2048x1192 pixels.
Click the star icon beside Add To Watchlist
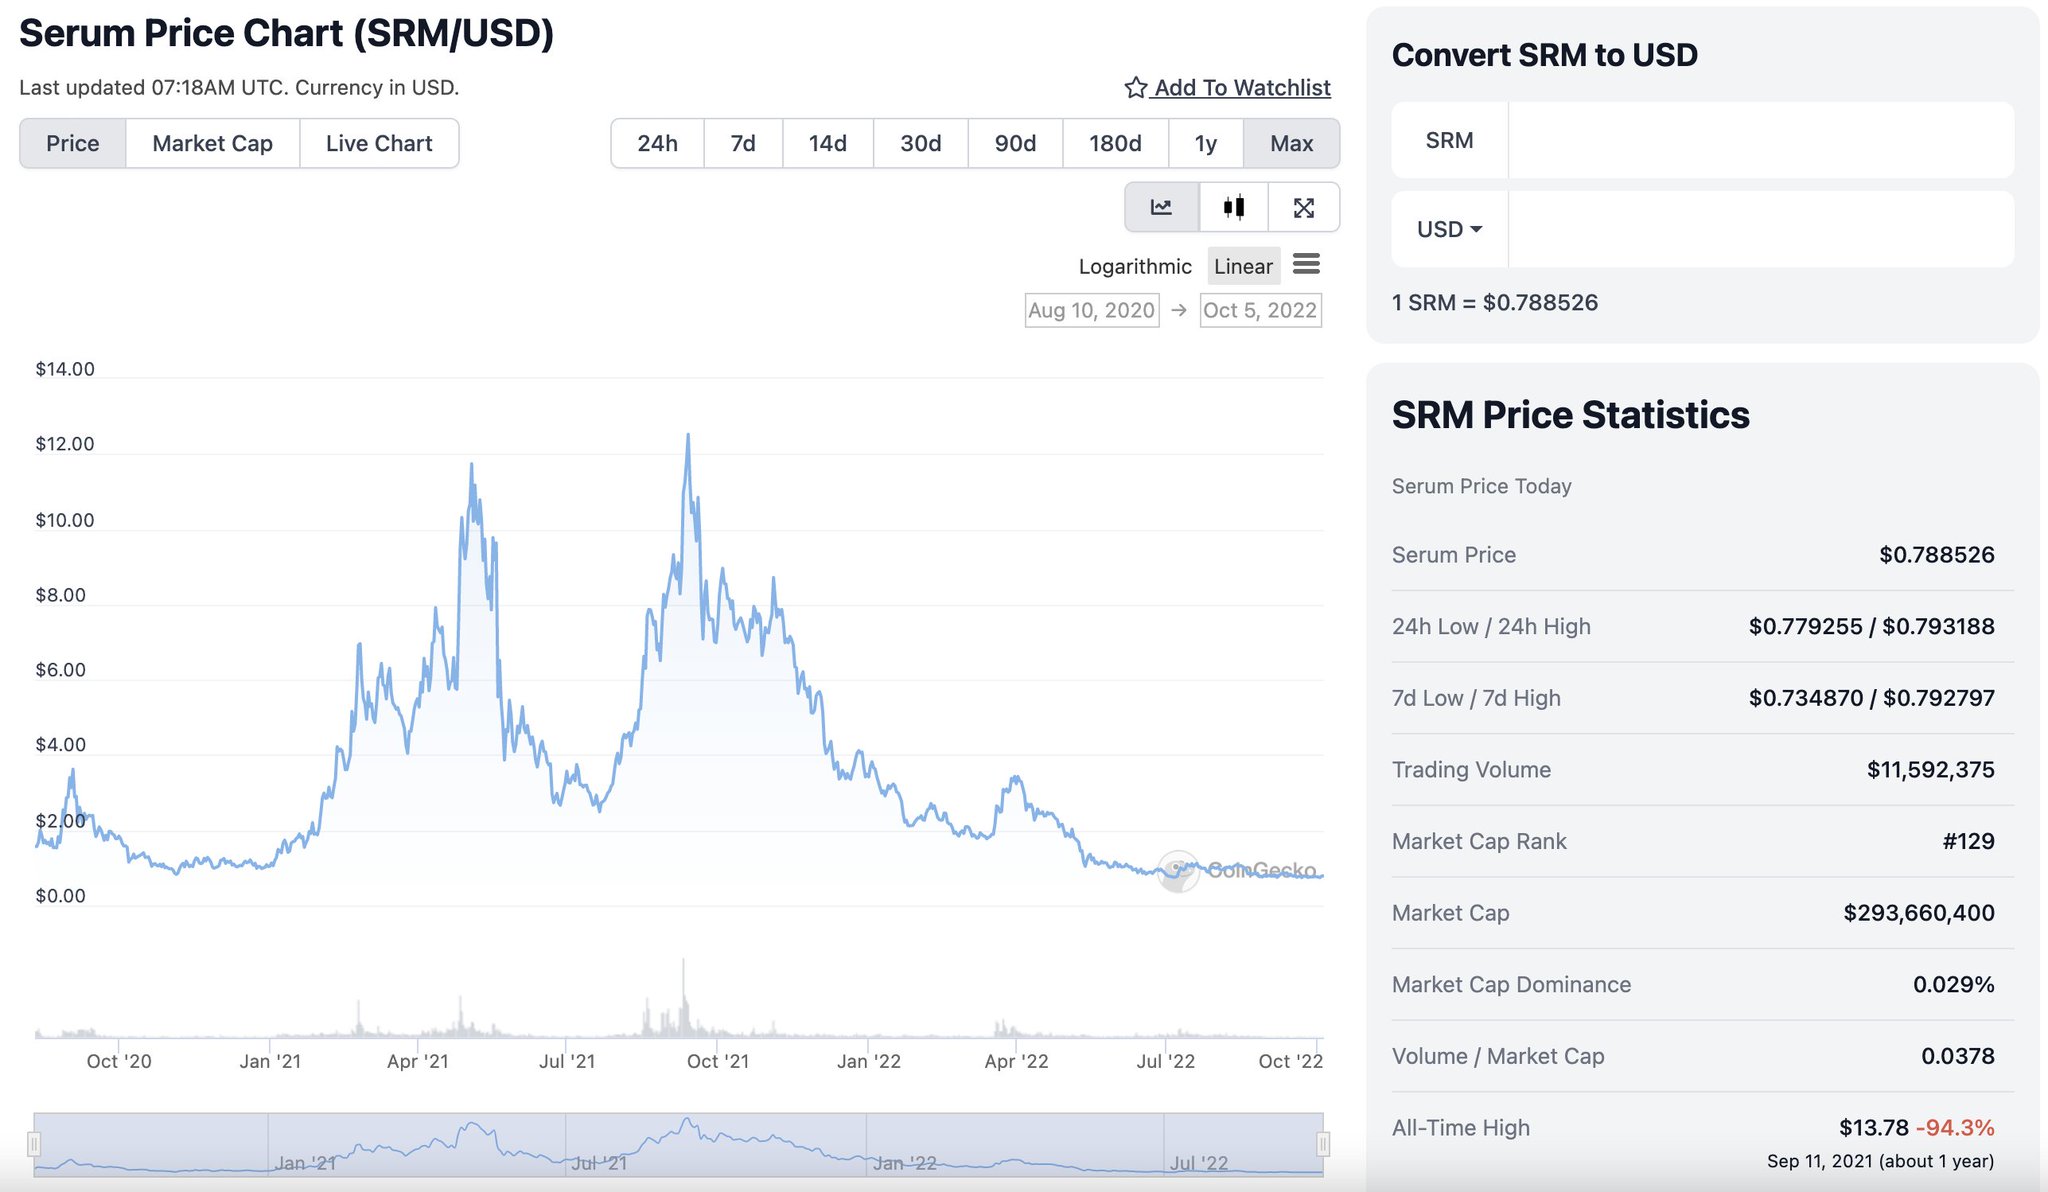click(1135, 88)
